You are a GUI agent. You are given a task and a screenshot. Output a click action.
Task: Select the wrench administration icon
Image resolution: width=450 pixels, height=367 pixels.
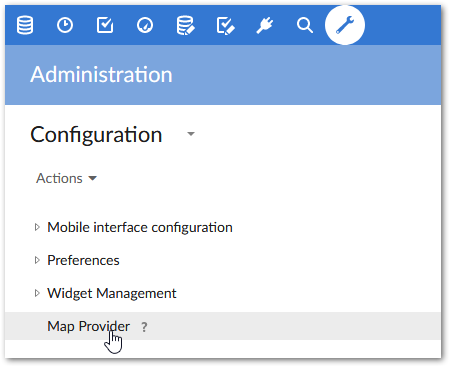345,25
